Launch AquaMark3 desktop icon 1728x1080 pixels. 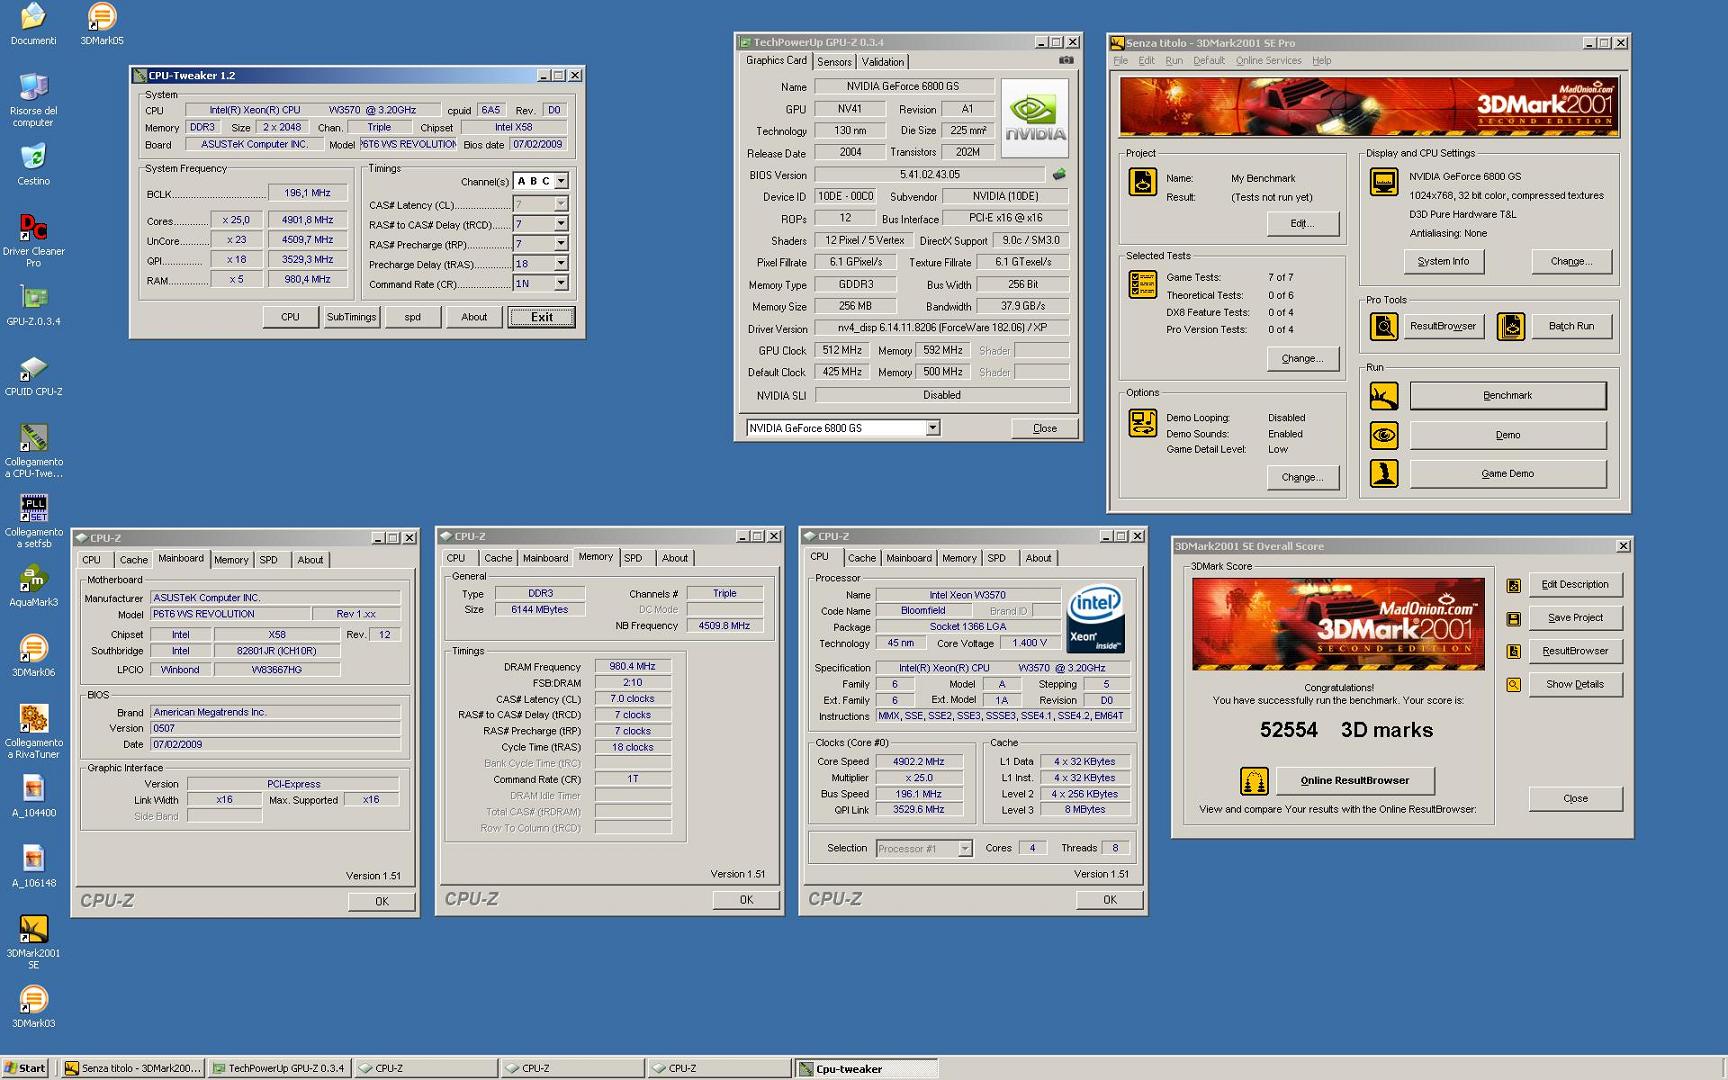(x=33, y=586)
